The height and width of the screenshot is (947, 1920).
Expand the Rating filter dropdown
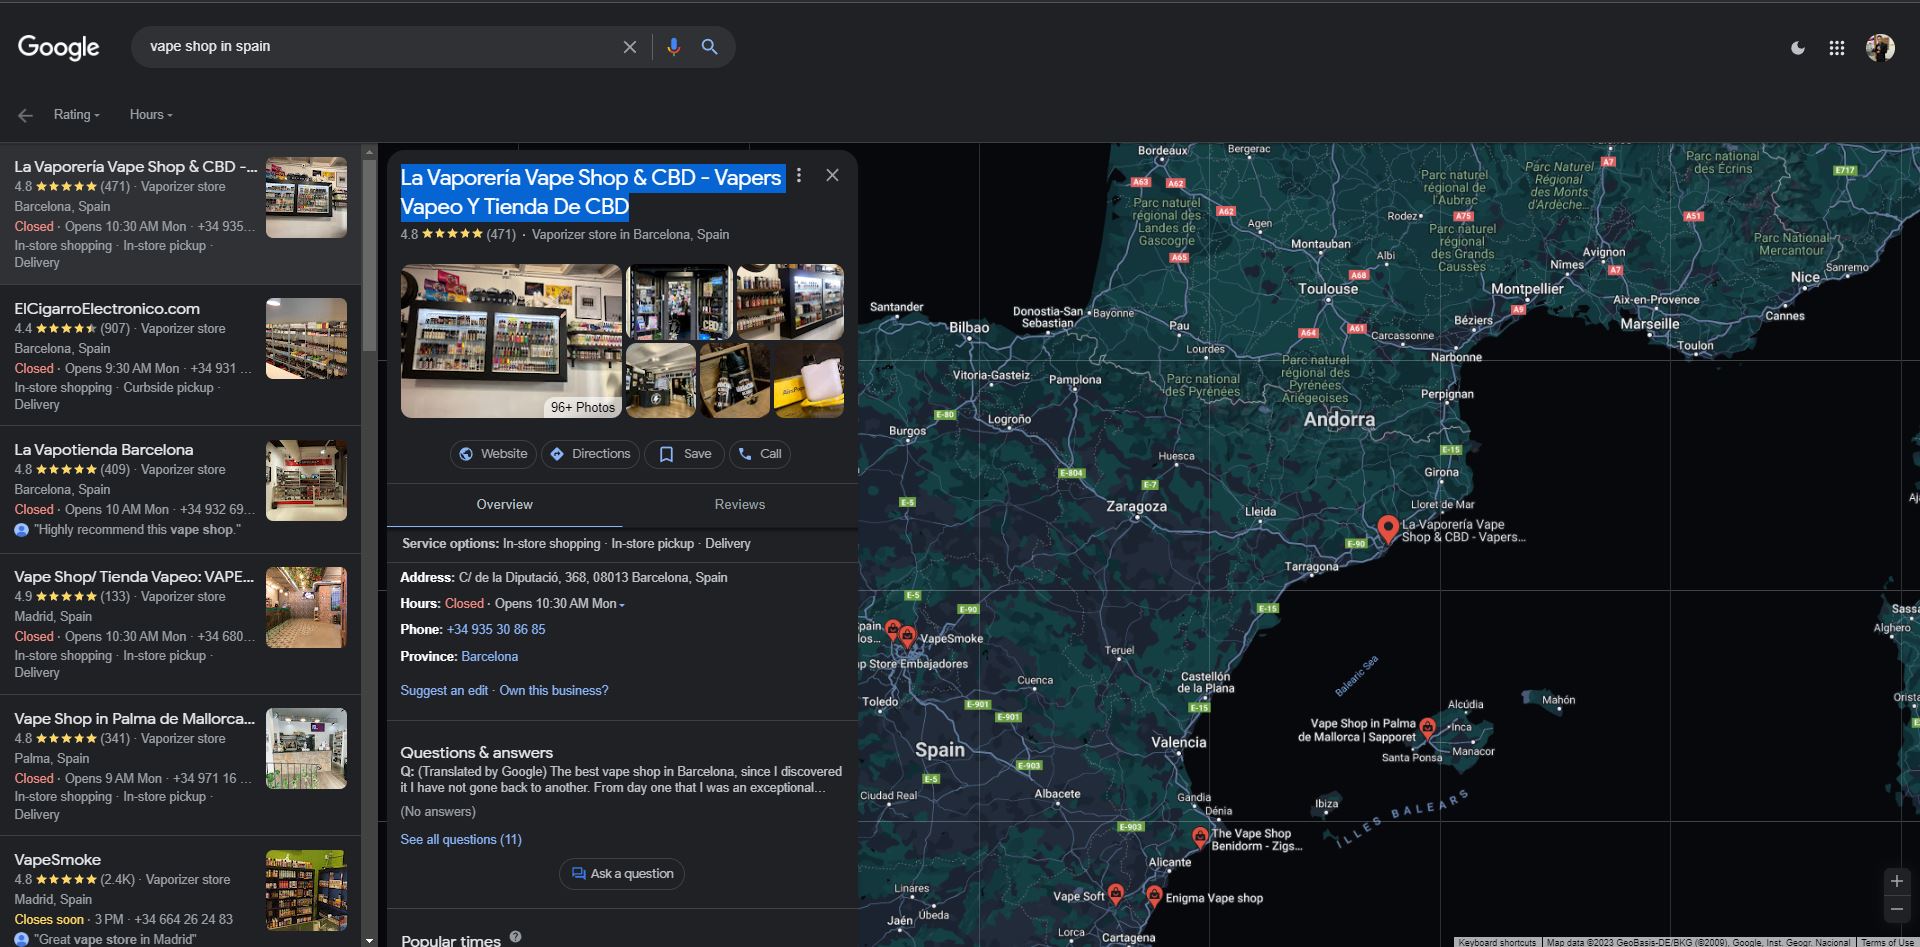point(76,115)
